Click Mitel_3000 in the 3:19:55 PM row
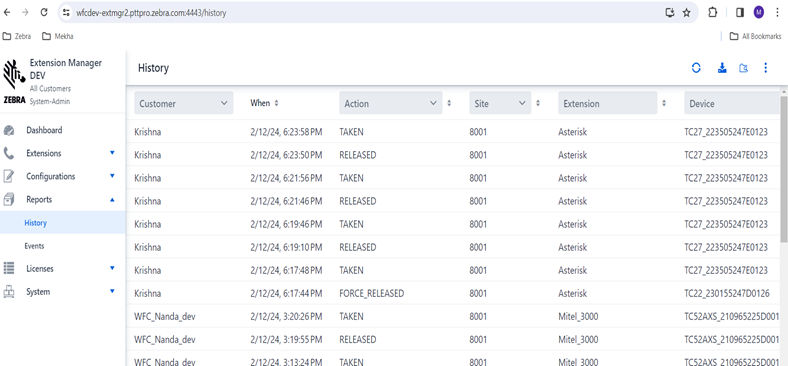The height and width of the screenshot is (366, 788). pyautogui.click(x=578, y=339)
